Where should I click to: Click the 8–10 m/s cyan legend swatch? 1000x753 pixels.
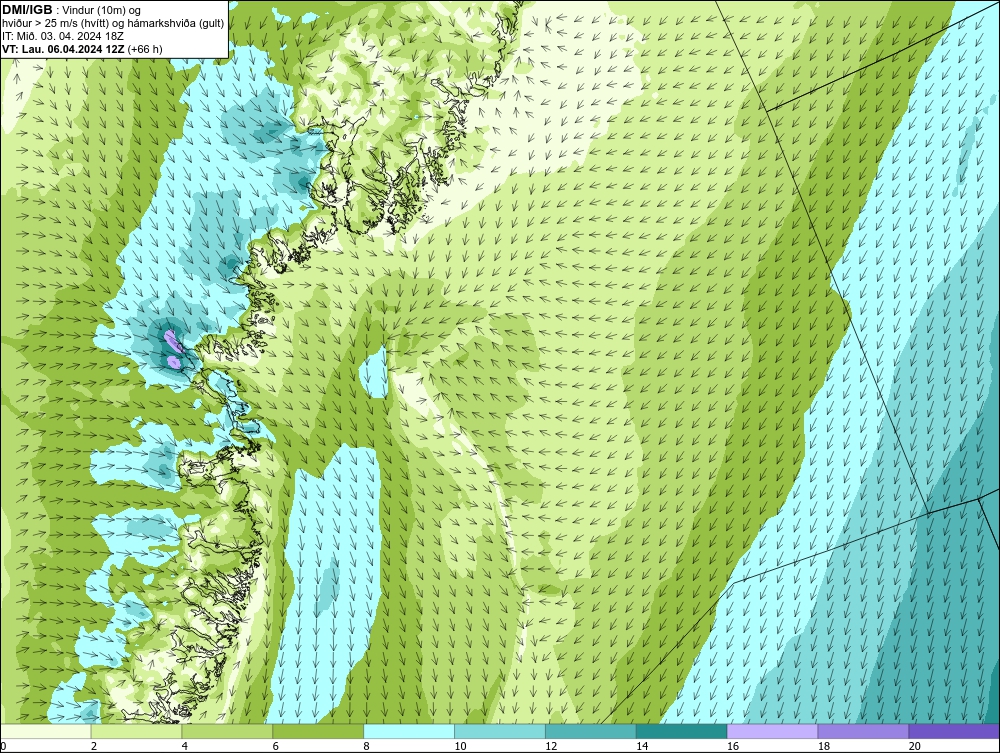coord(409,731)
